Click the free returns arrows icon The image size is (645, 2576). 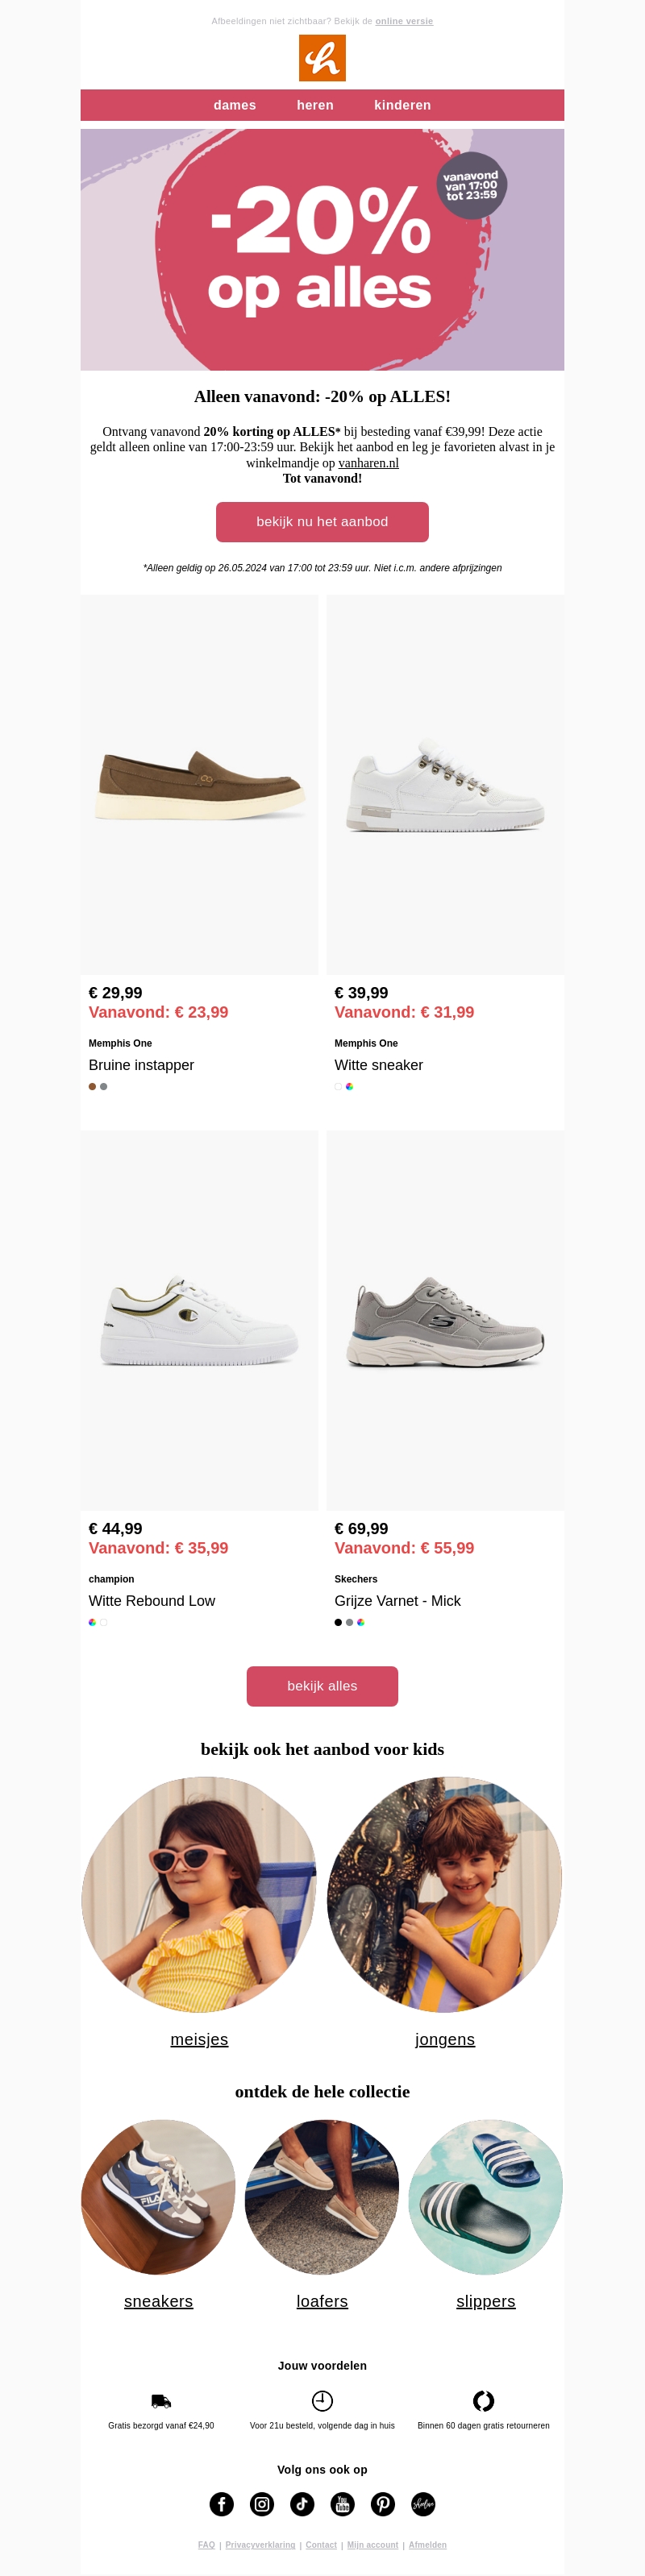(x=483, y=2400)
